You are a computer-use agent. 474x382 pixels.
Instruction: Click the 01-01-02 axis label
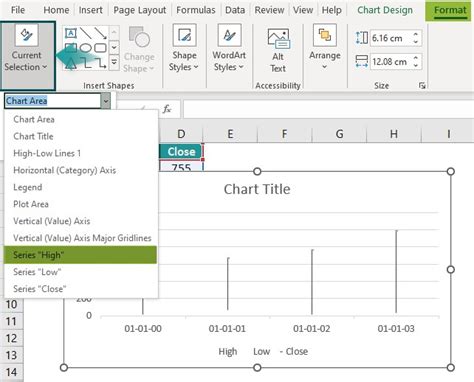(x=312, y=329)
